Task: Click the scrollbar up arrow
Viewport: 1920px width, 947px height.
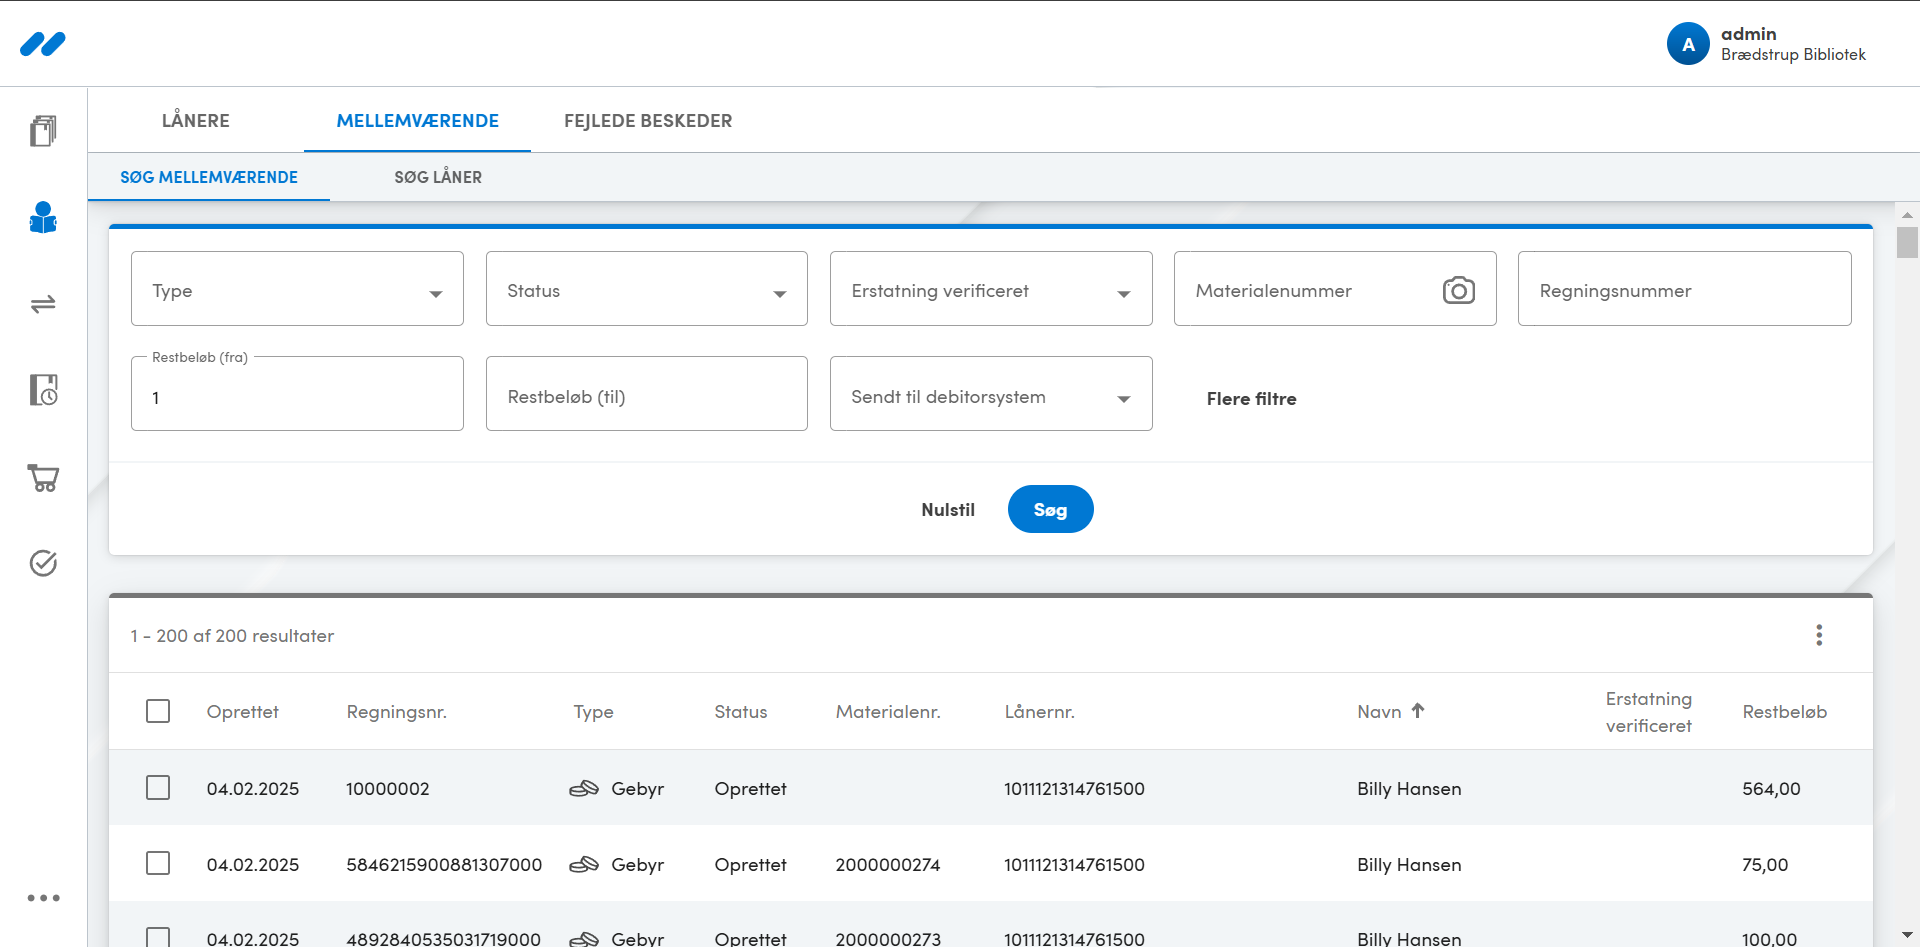Action: 1907,214
